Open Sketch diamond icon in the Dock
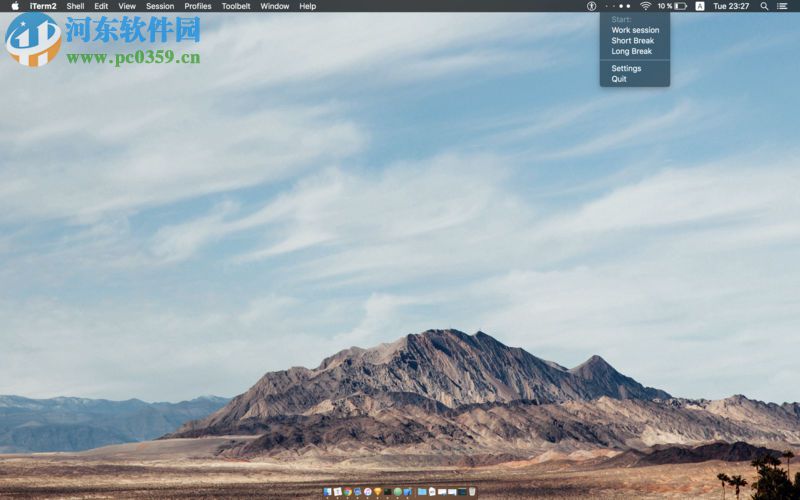Image resolution: width=800 pixels, height=500 pixels. (378, 492)
